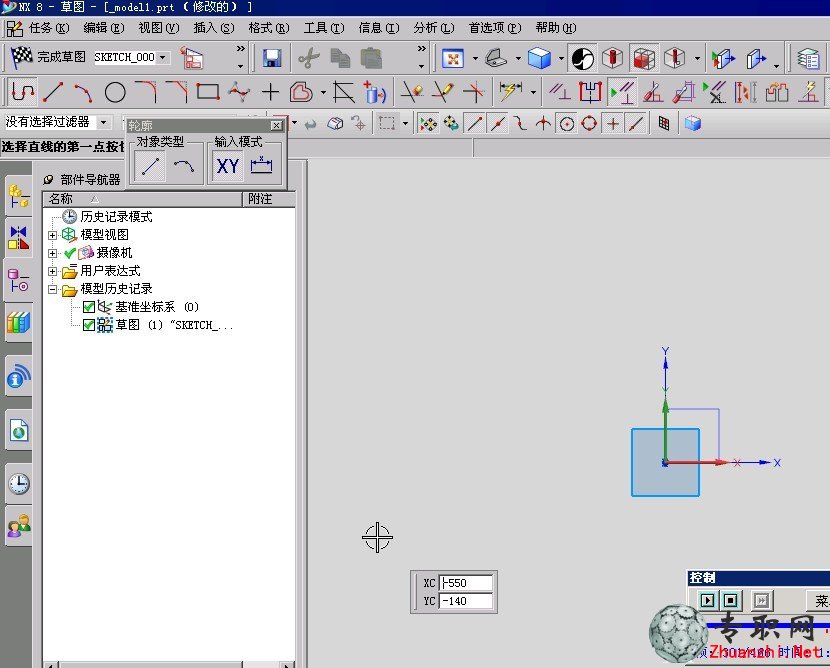Open the 视图(V) menu
This screenshot has width=830, height=668.
pos(159,28)
